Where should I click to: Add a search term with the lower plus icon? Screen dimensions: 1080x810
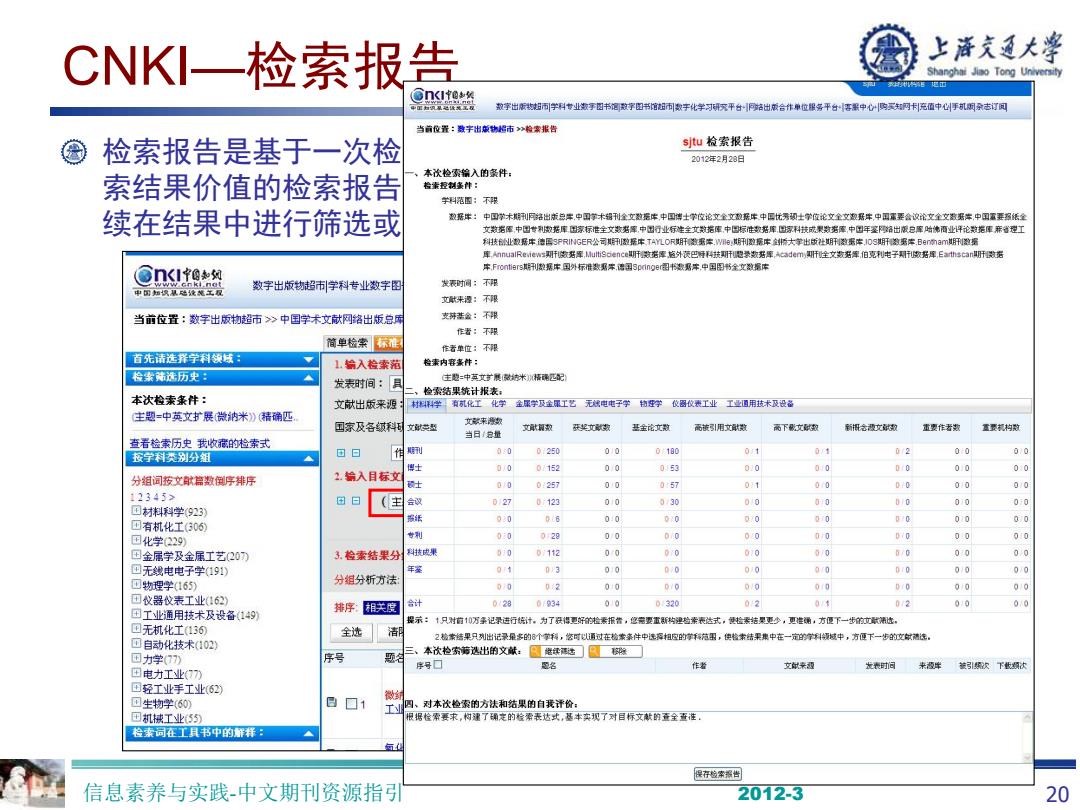[341, 501]
